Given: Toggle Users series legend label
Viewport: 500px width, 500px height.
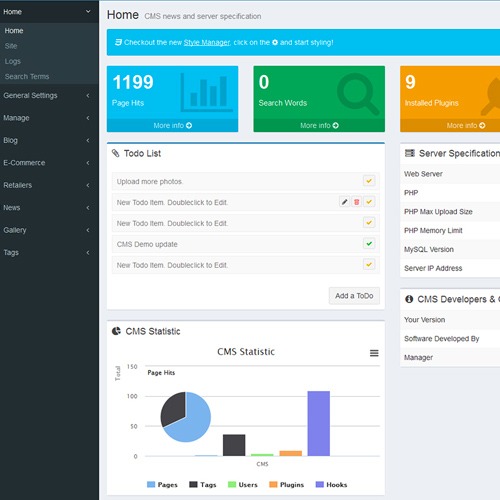Looking at the screenshot, I should 248,485.
